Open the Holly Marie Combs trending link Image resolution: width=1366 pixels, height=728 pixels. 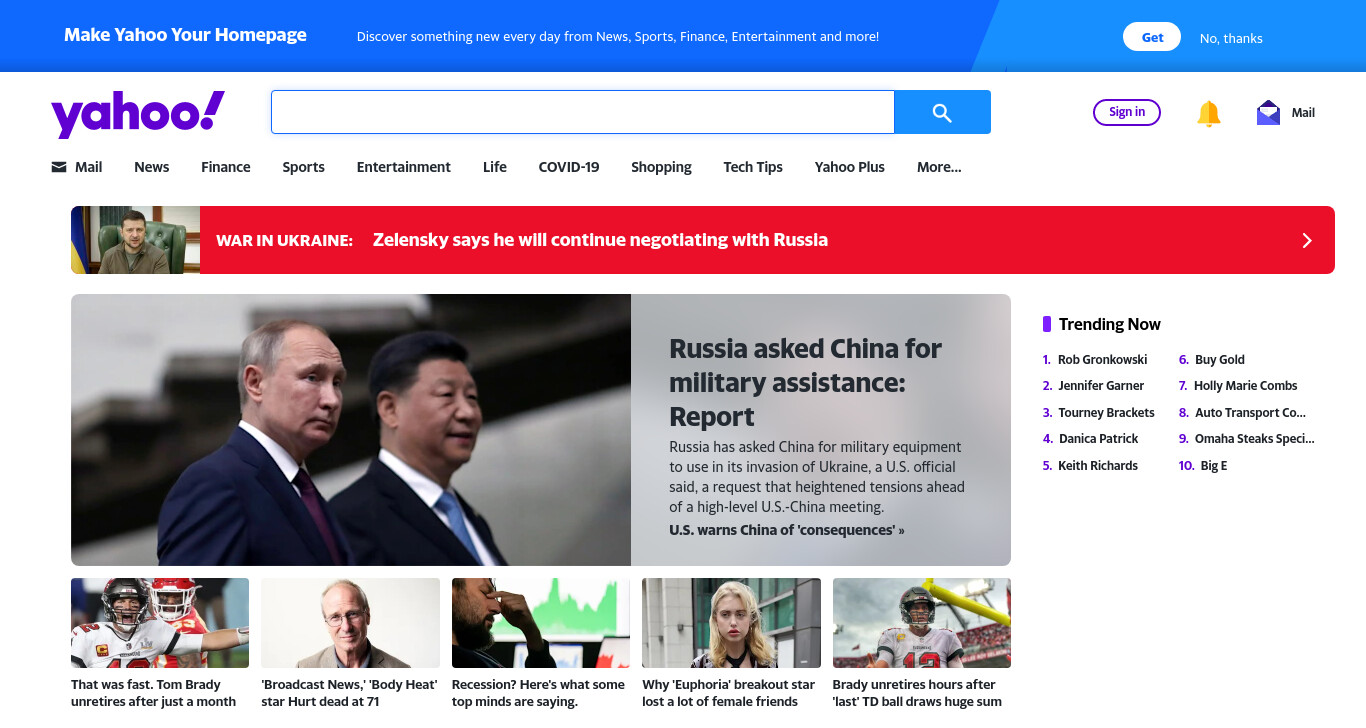click(1245, 385)
